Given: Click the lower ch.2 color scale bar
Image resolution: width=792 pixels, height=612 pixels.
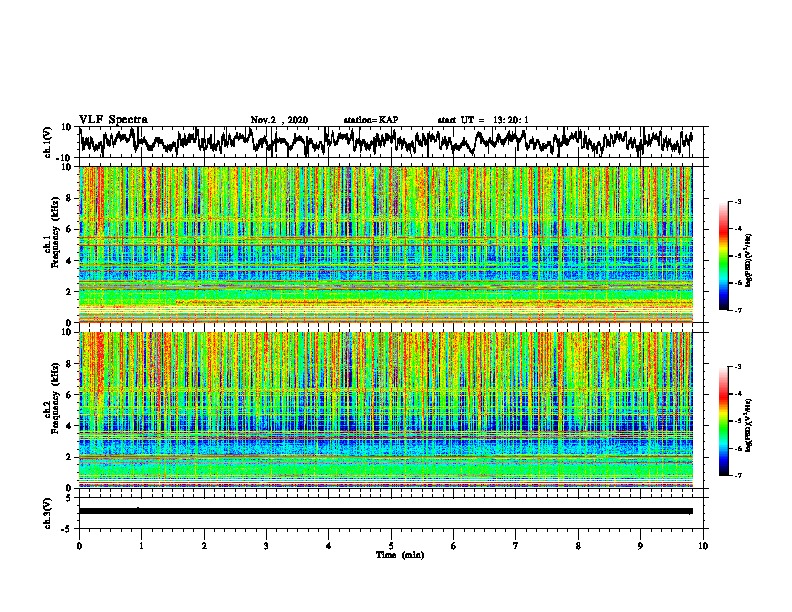Looking at the screenshot, I should (x=723, y=421).
